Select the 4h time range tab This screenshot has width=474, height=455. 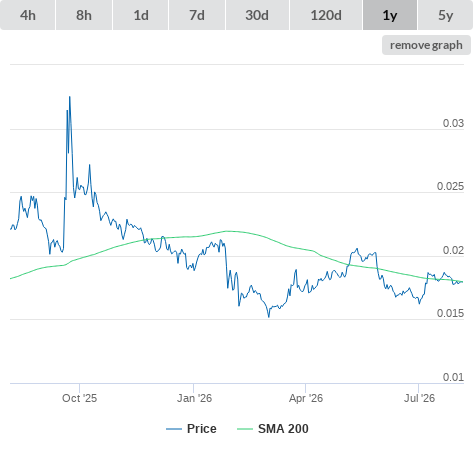click(x=28, y=15)
